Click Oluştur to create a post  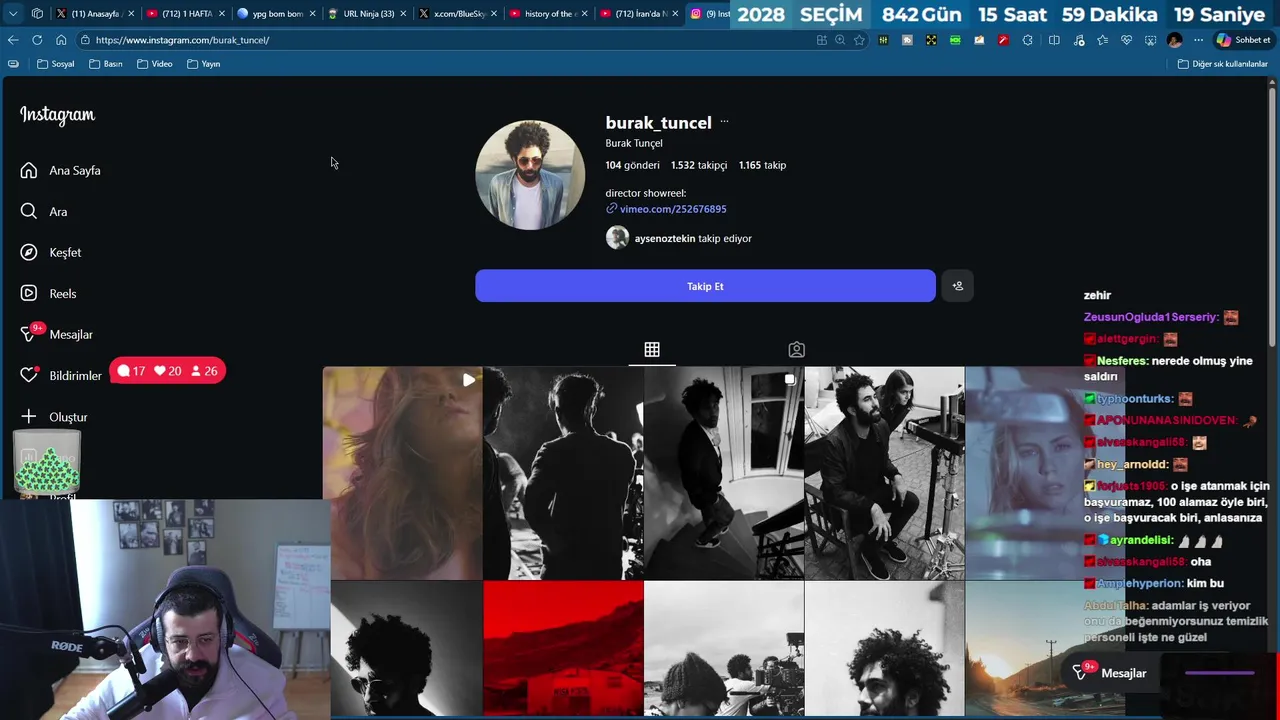point(54,416)
